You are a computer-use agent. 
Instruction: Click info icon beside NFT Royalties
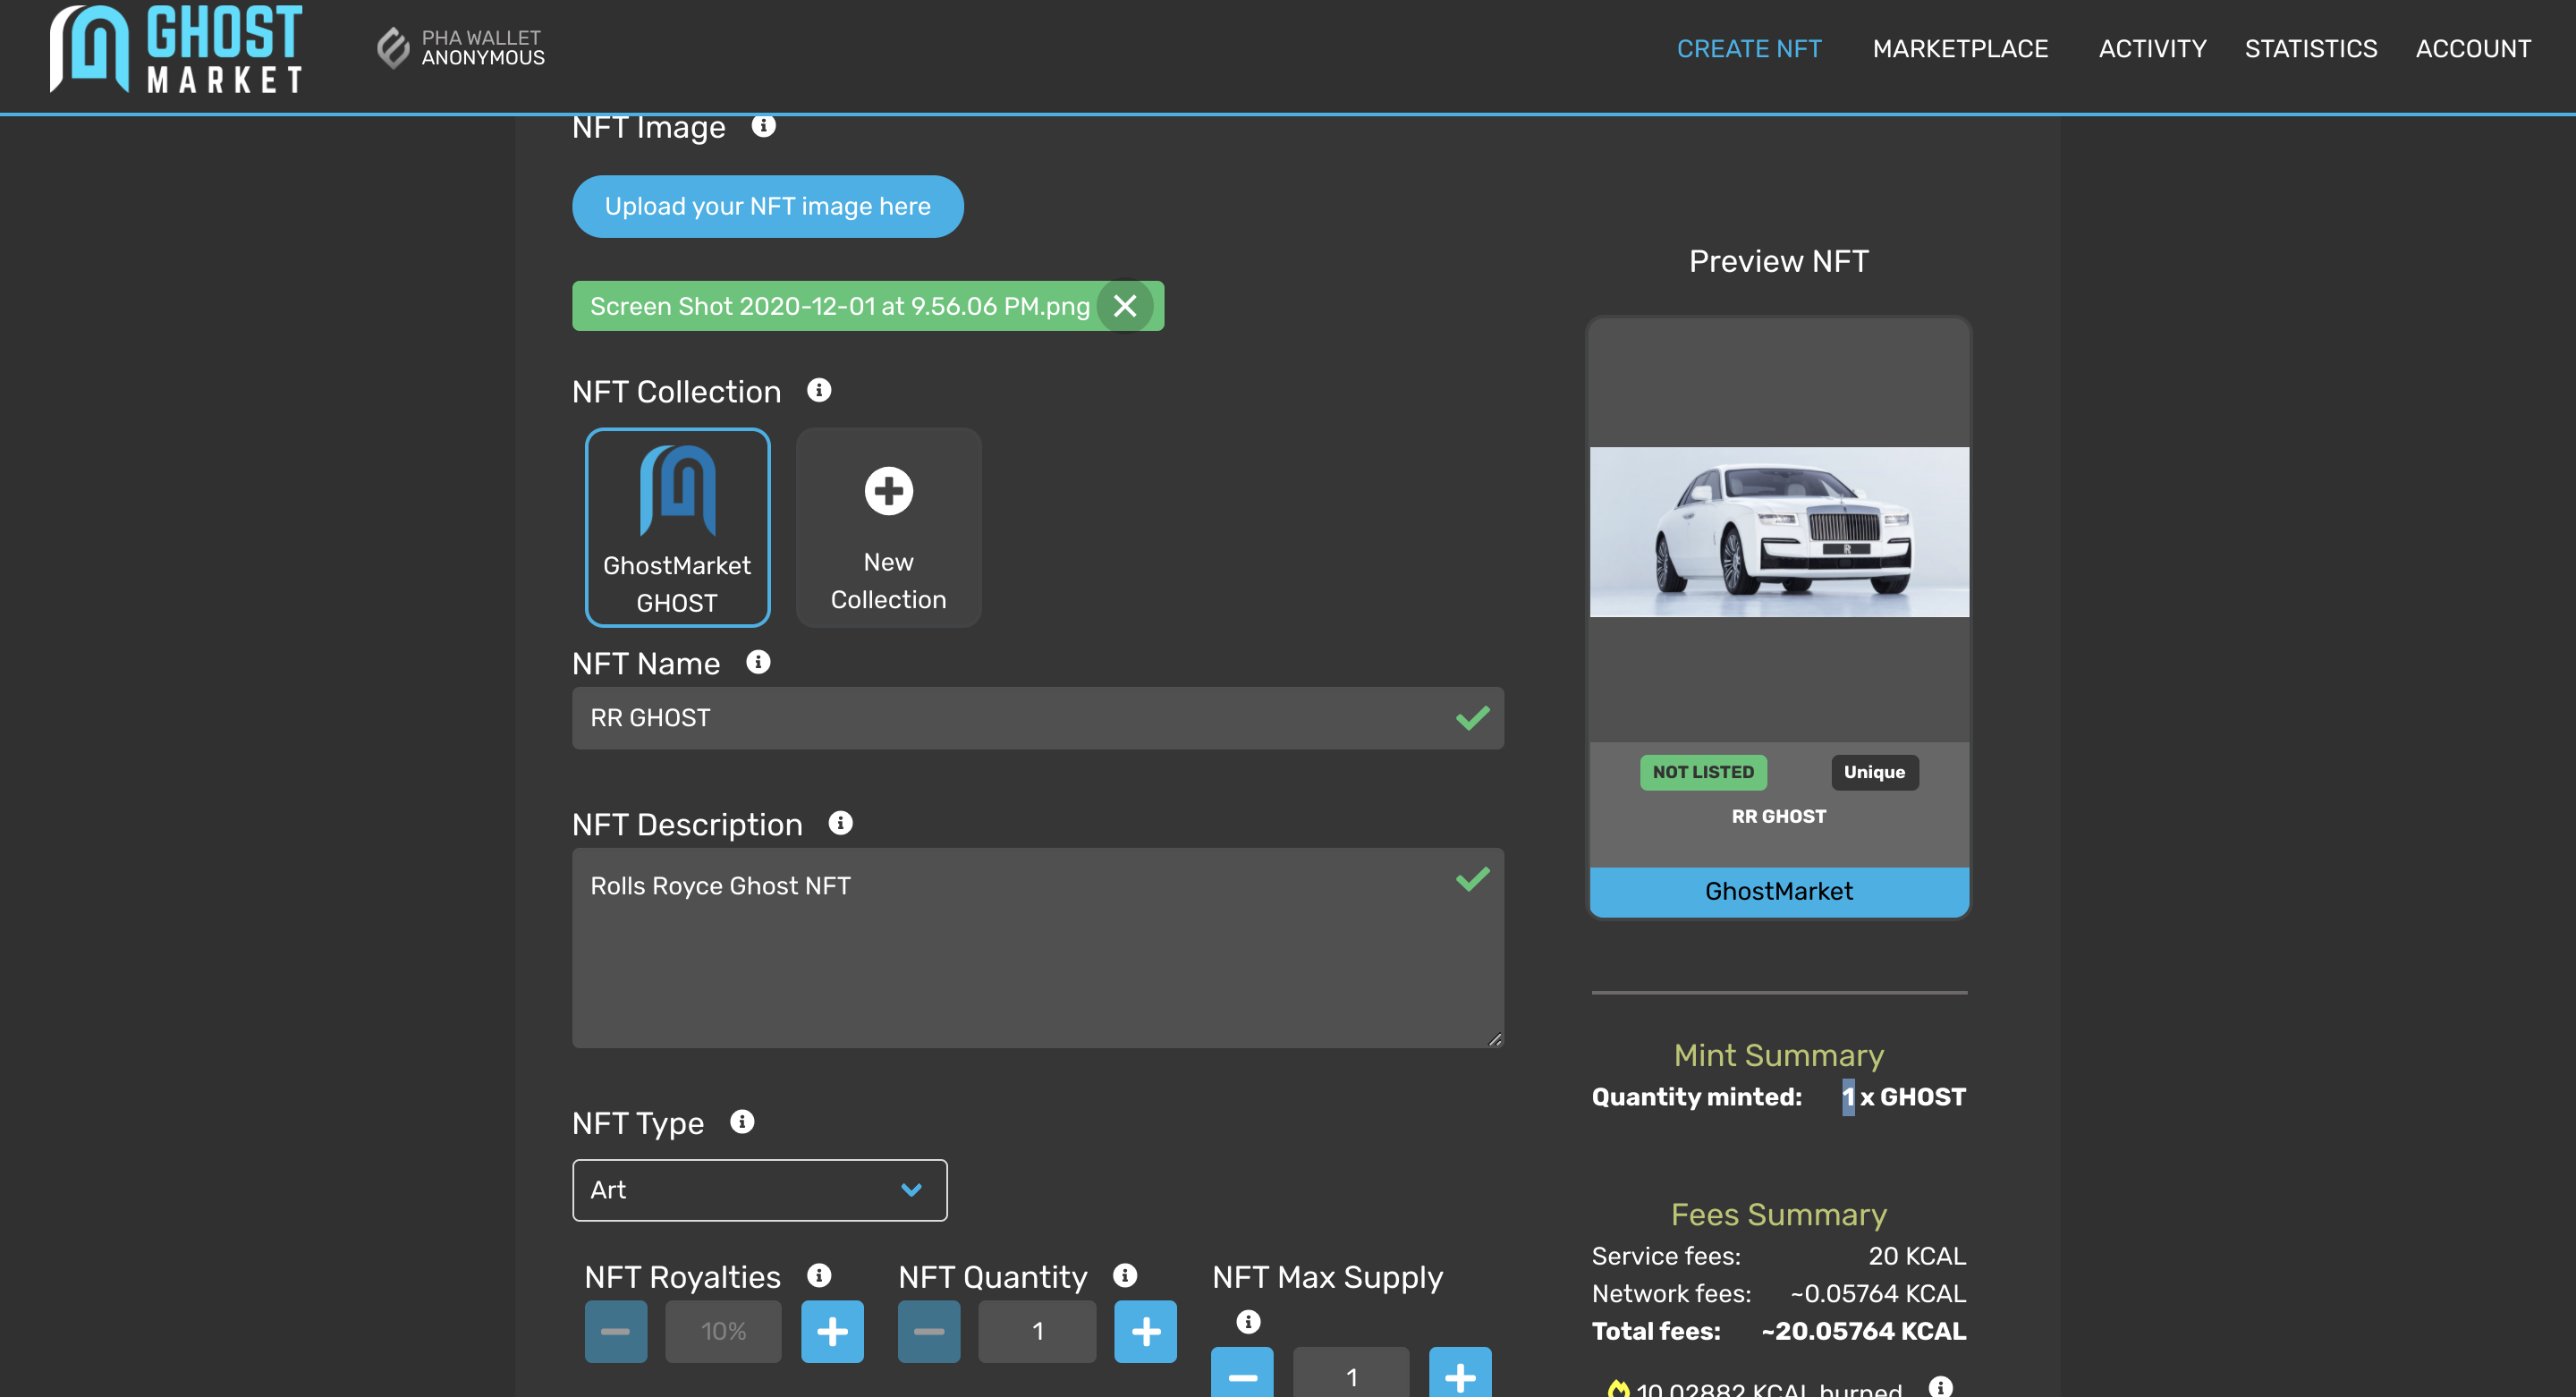819,1275
